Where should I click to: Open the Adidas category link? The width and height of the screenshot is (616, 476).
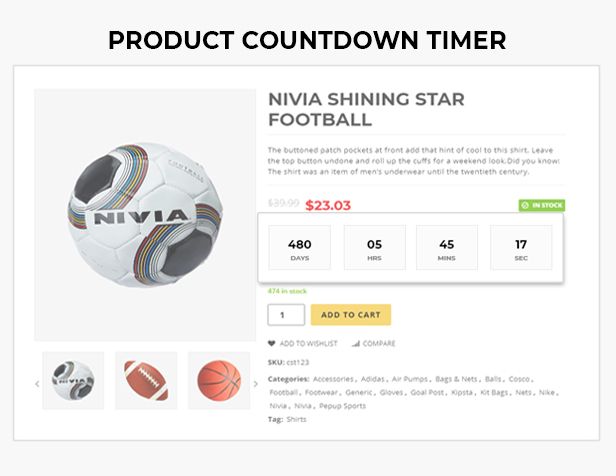371,380
